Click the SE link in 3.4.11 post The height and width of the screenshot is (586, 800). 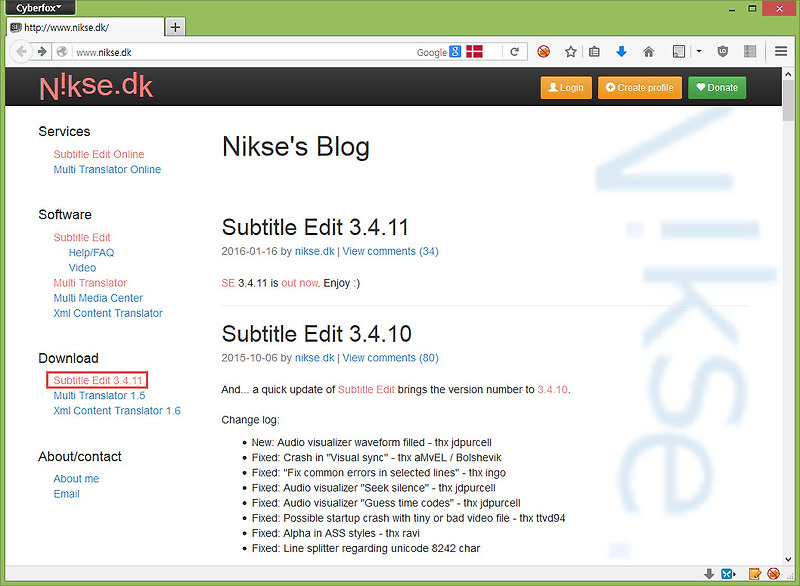(x=228, y=283)
